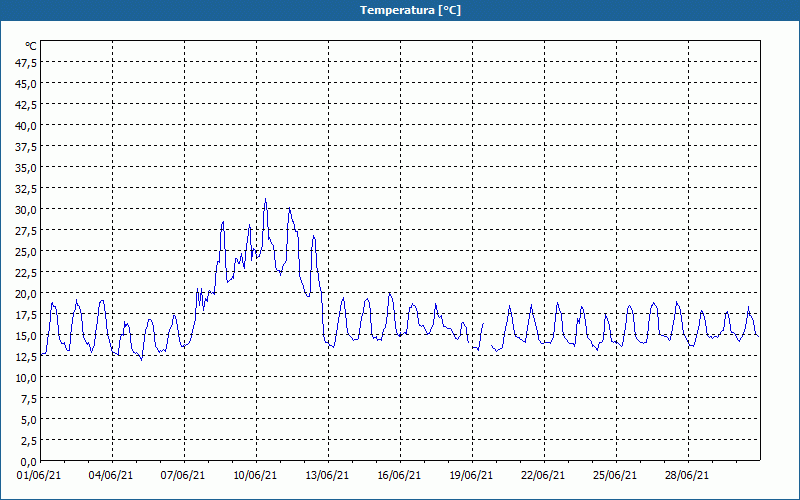Click the 22/06/21 date label
800x500 pixels.
[543, 475]
